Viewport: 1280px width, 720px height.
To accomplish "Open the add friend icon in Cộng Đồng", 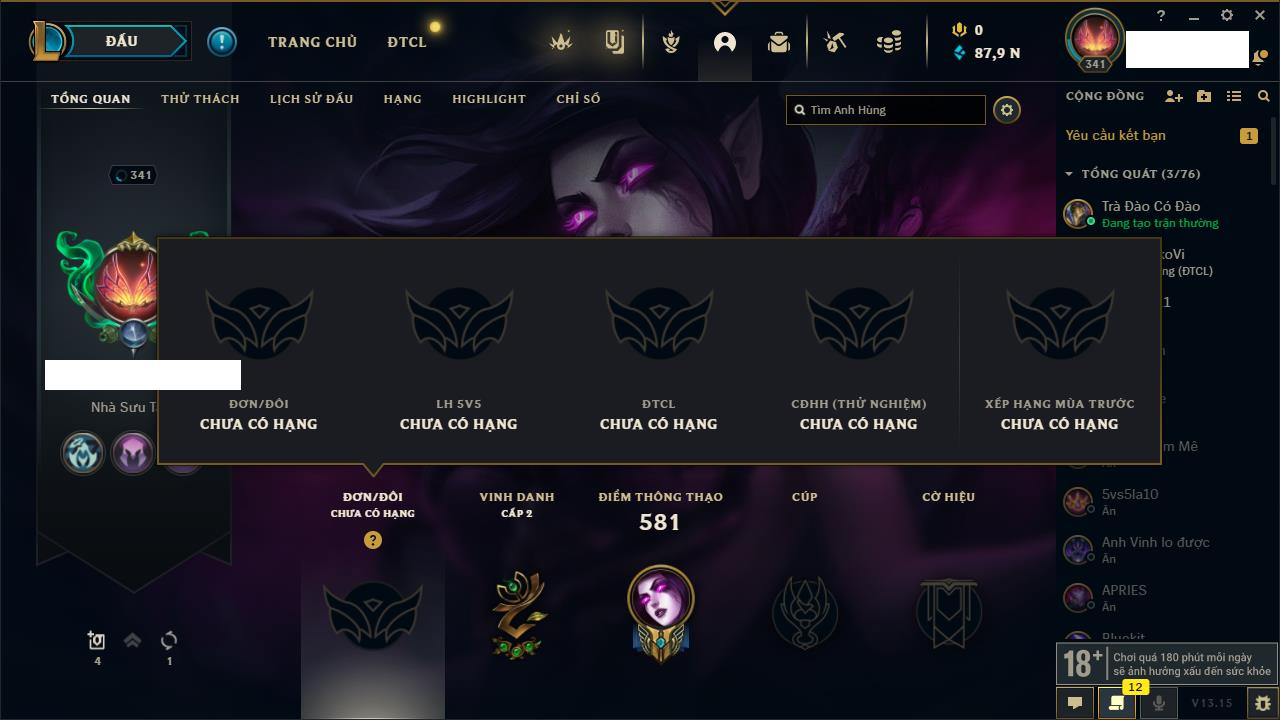I will point(1174,96).
